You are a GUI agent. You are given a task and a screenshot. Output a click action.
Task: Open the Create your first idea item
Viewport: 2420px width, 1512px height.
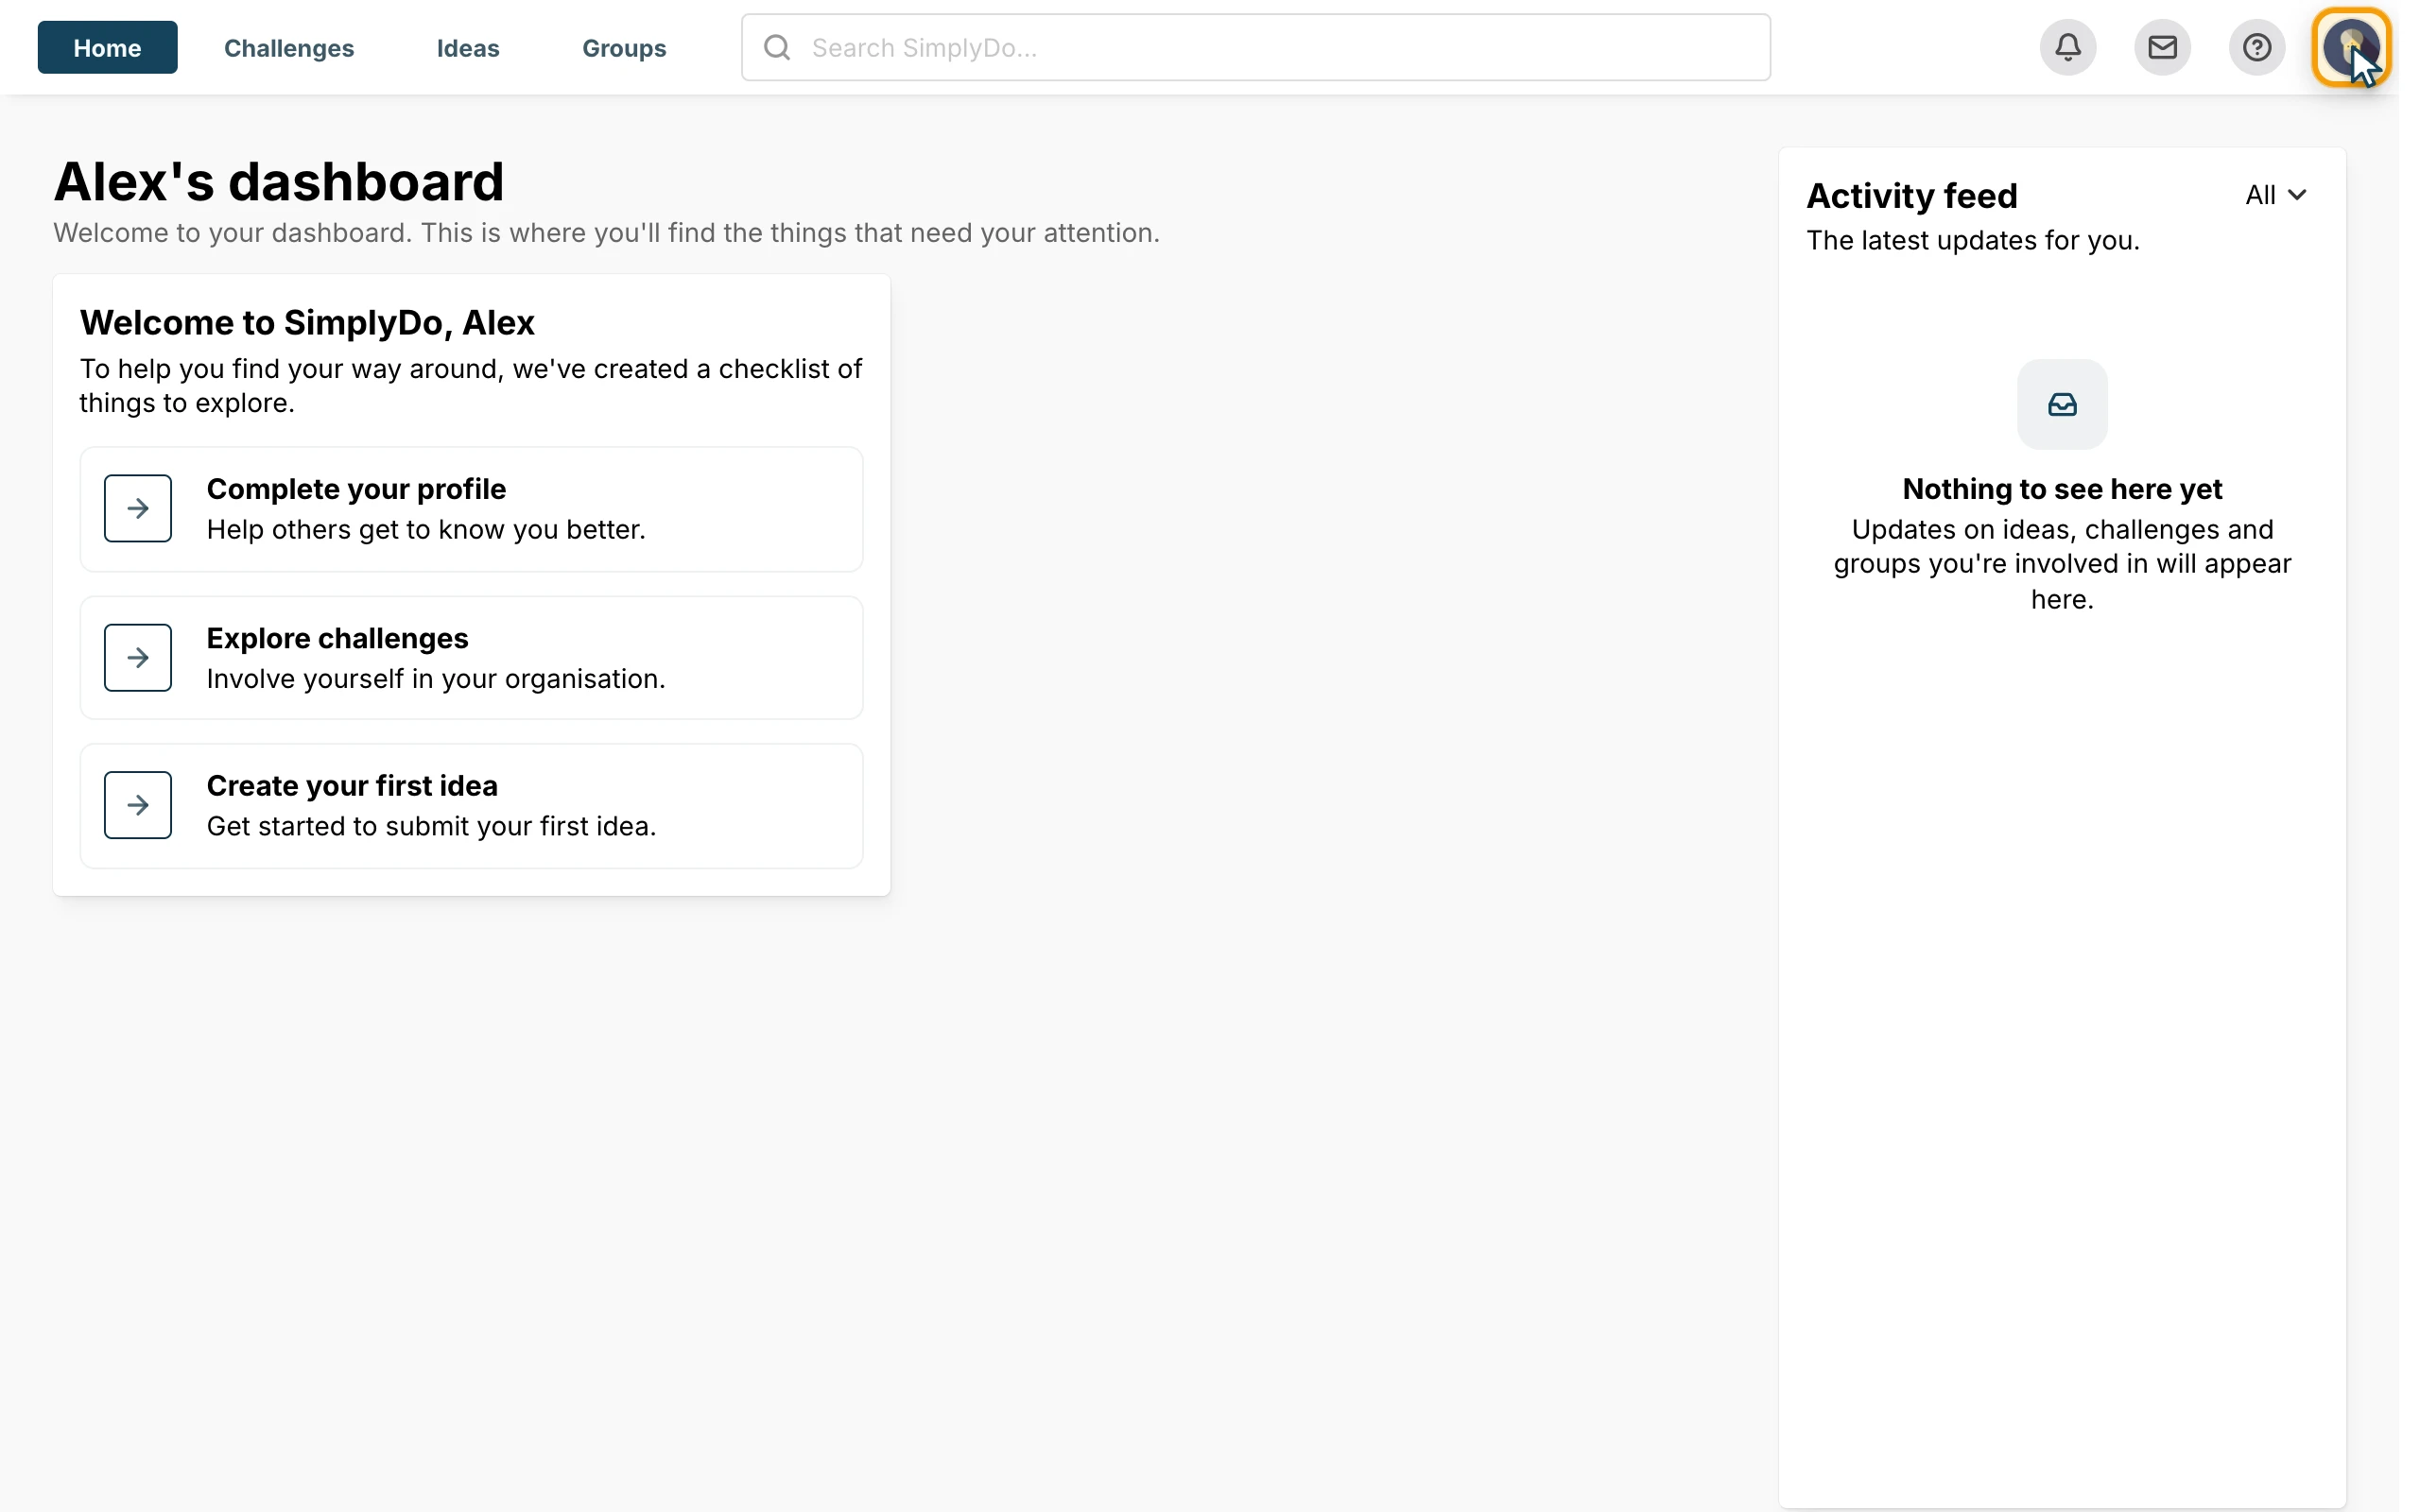[471, 806]
